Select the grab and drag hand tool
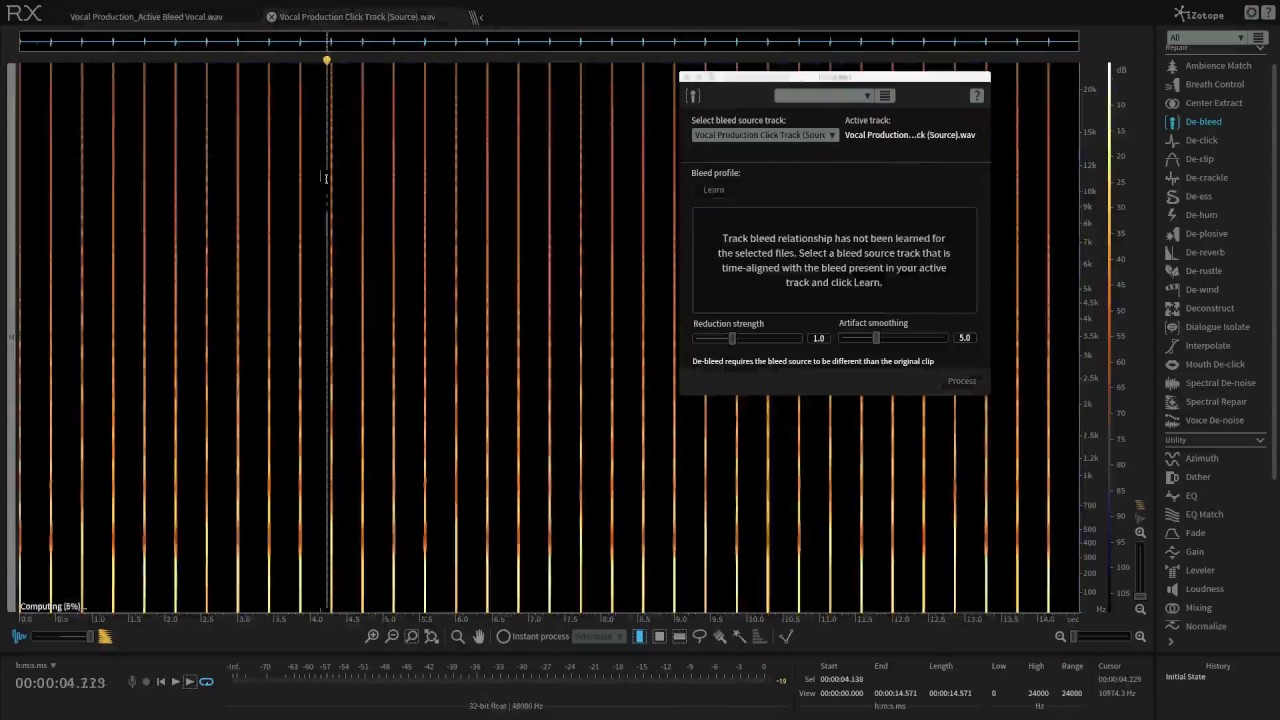 [478, 636]
